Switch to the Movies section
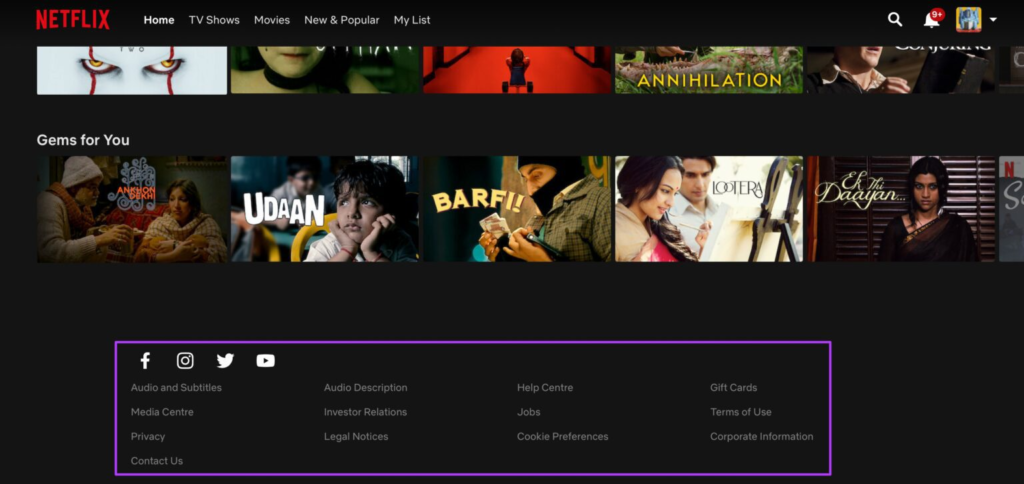Screen dimensions: 1024x484 (x=271, y=20)
